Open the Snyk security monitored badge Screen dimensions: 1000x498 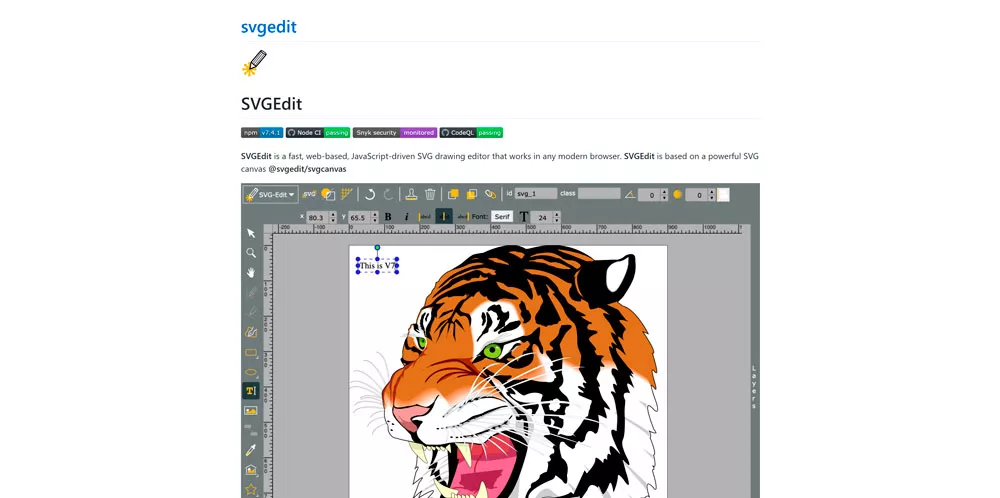pyautogui.click(x=395, y=133)
